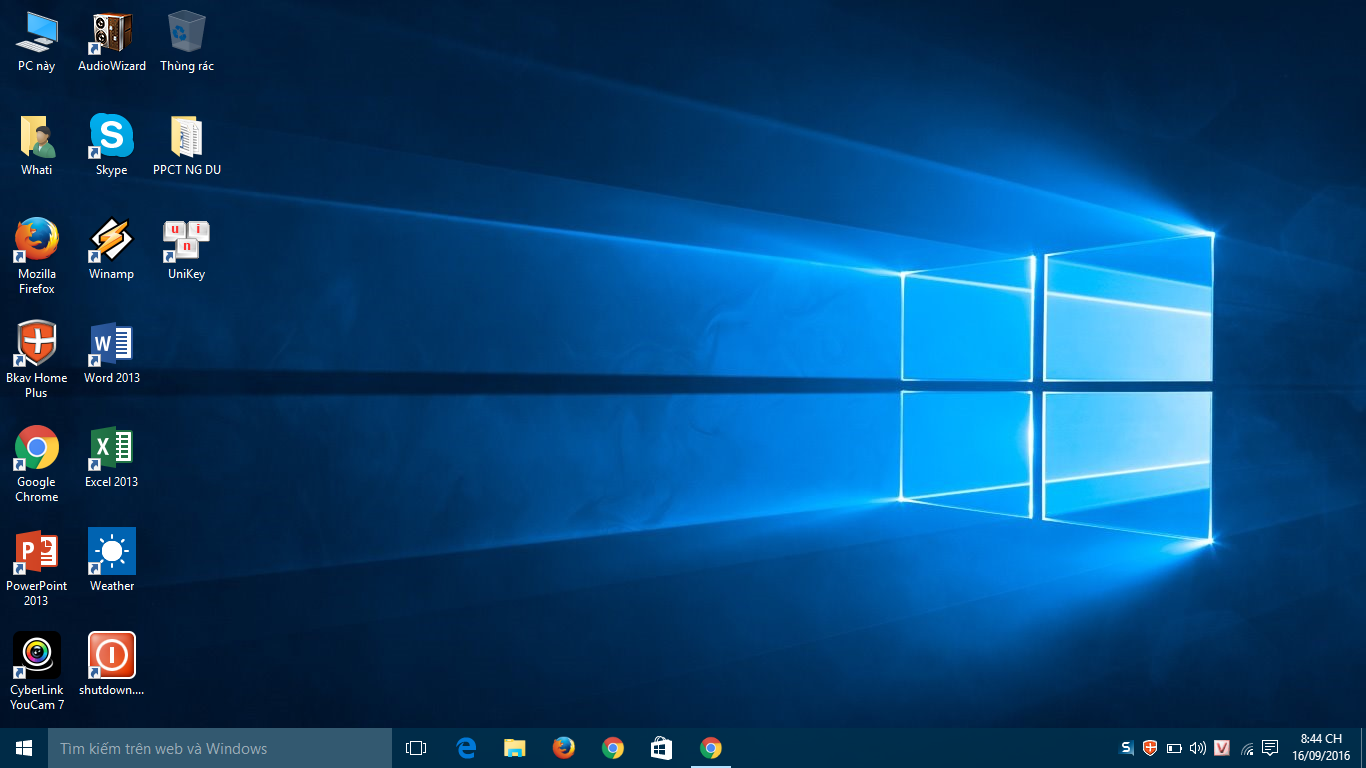1366x768 pixels.
Task: Select the PPCT NG DU folder
Action: [x=186, y=137]
